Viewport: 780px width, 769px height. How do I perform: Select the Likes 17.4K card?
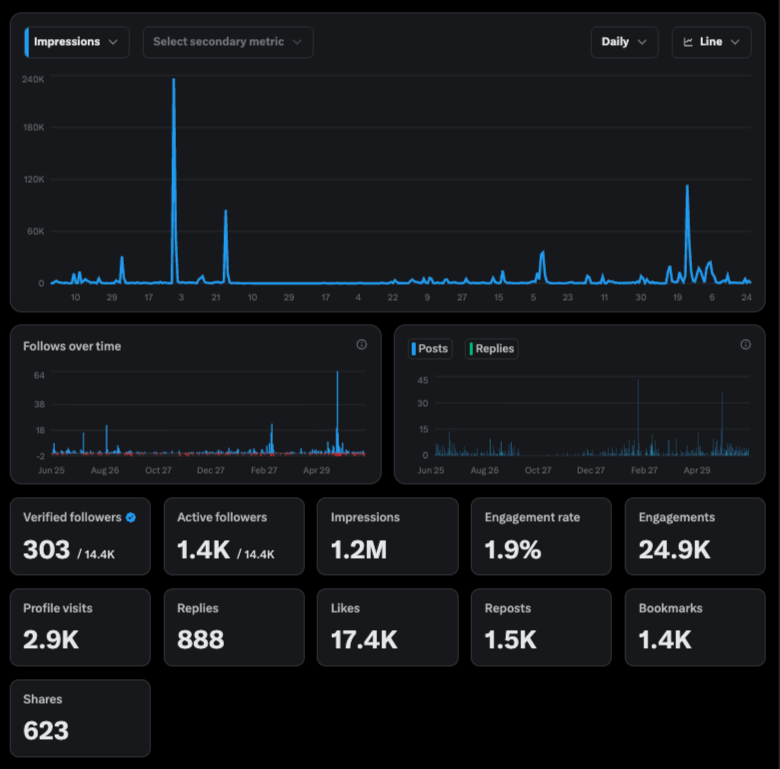tap(388, 627)
